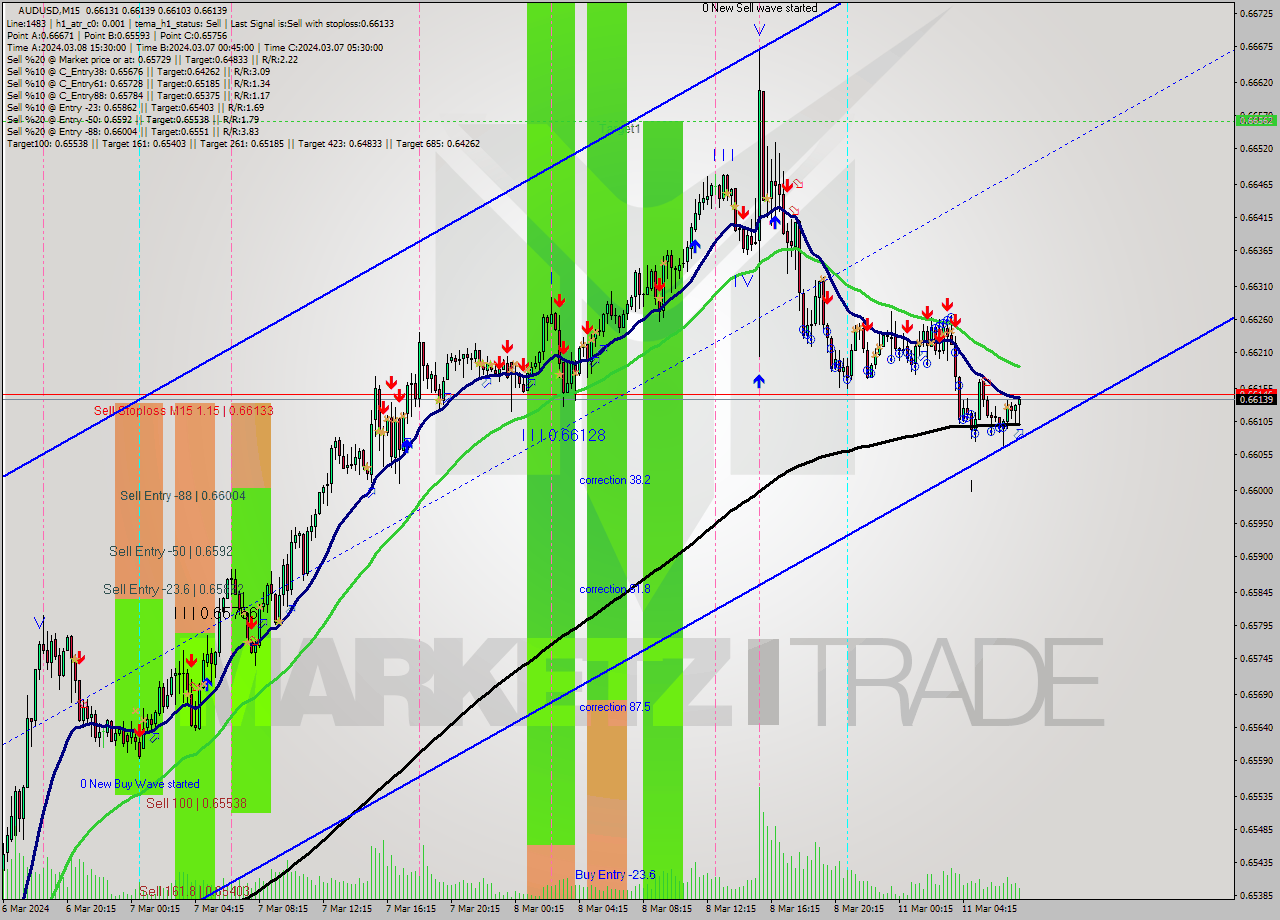This screenshot has height=920, width=1280.
Task: Click the '8 Mar 08:15' time axis label
Action: (x=667, y=909)
